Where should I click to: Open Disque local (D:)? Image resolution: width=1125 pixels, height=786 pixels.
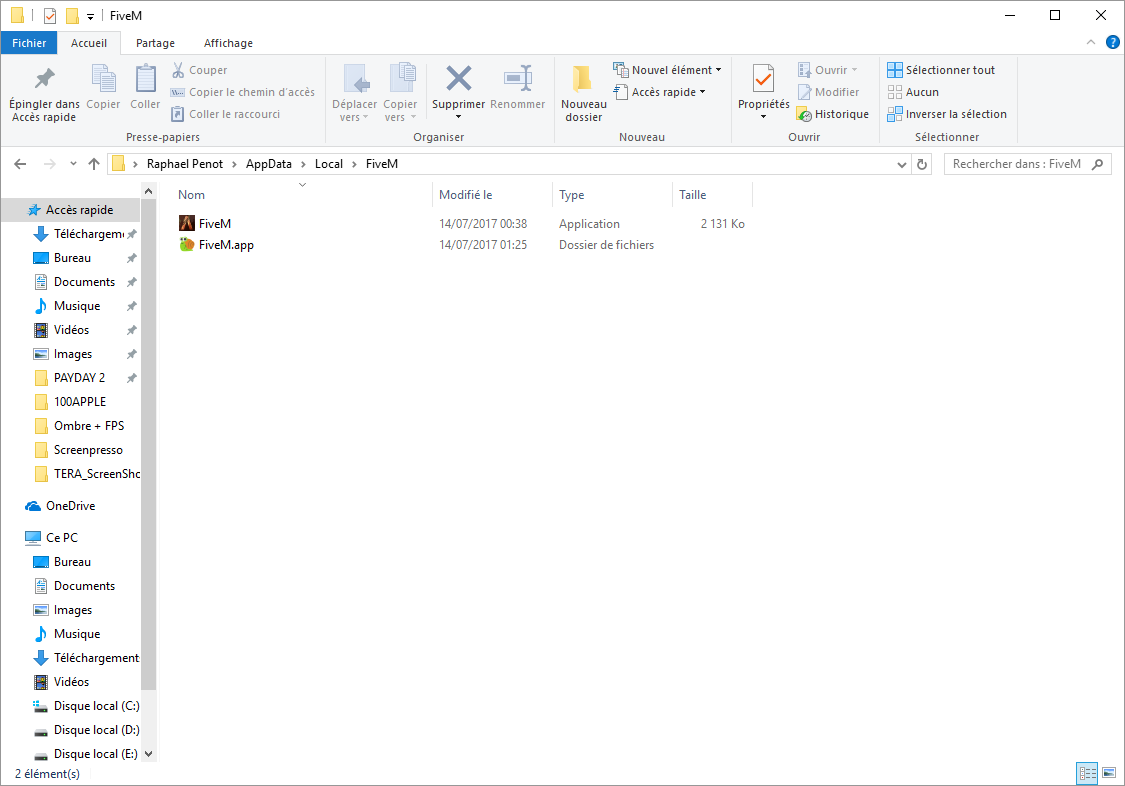86,730
